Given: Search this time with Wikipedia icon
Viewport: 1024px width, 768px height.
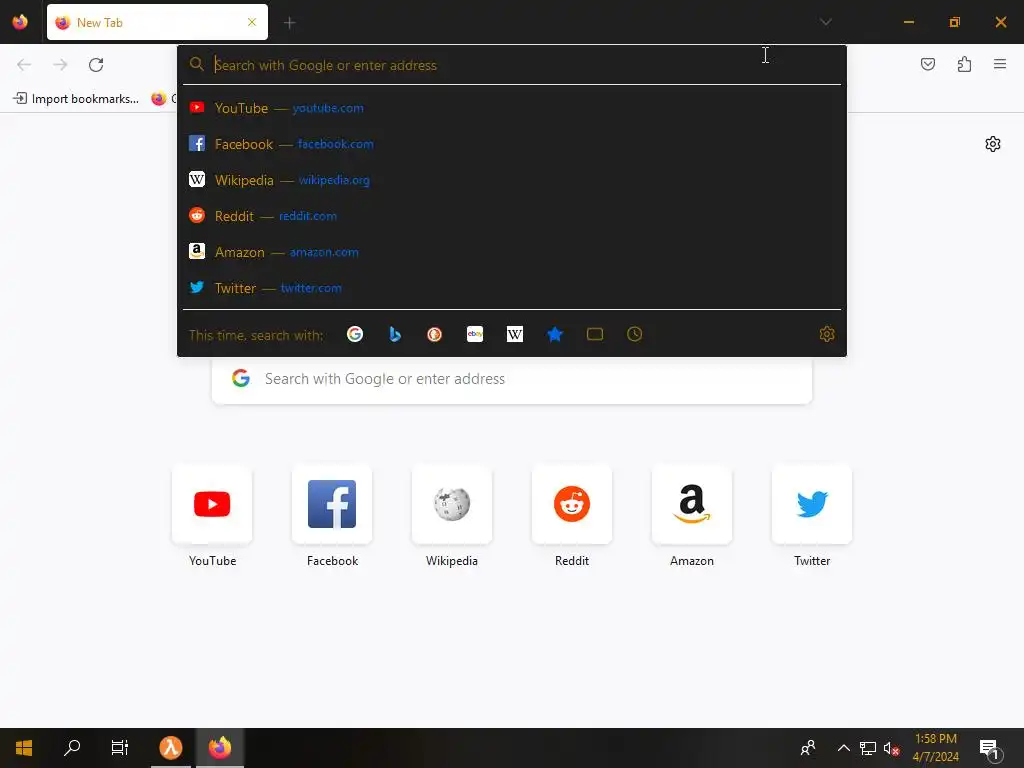Looking at the screenshot, I should 515,334.
